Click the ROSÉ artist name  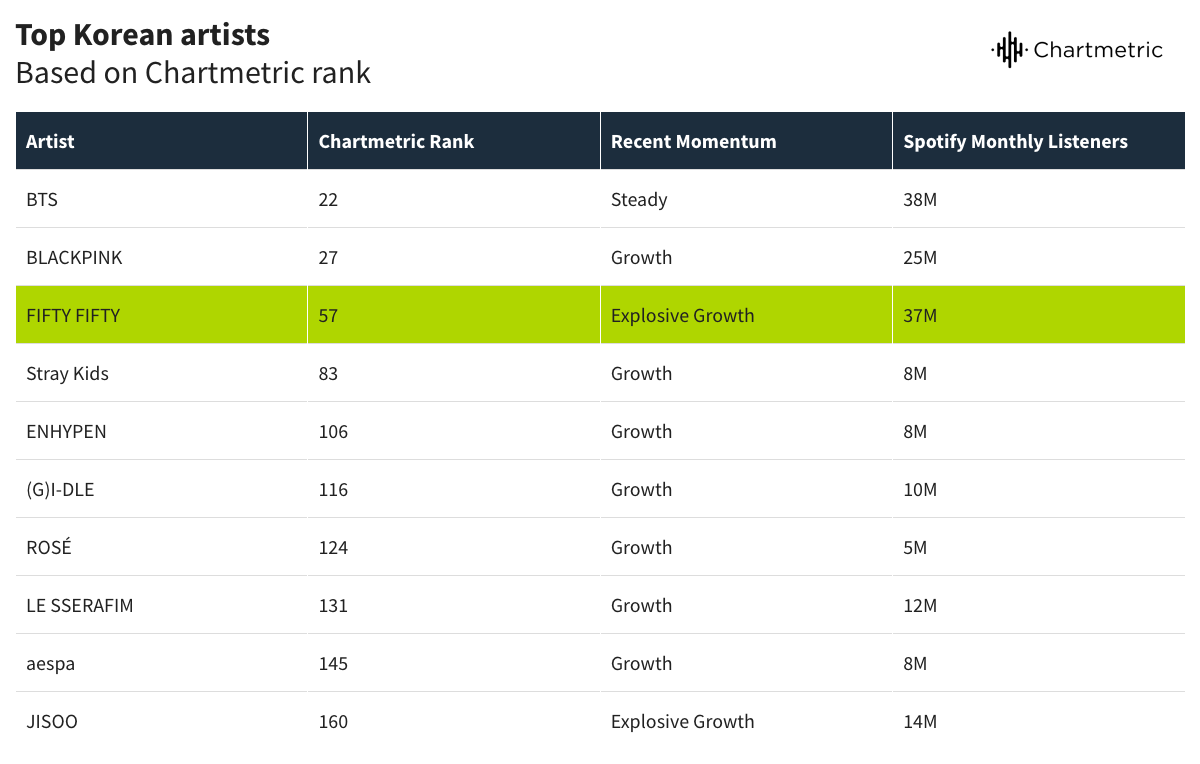pyautogui.click(x=49, y=547)
